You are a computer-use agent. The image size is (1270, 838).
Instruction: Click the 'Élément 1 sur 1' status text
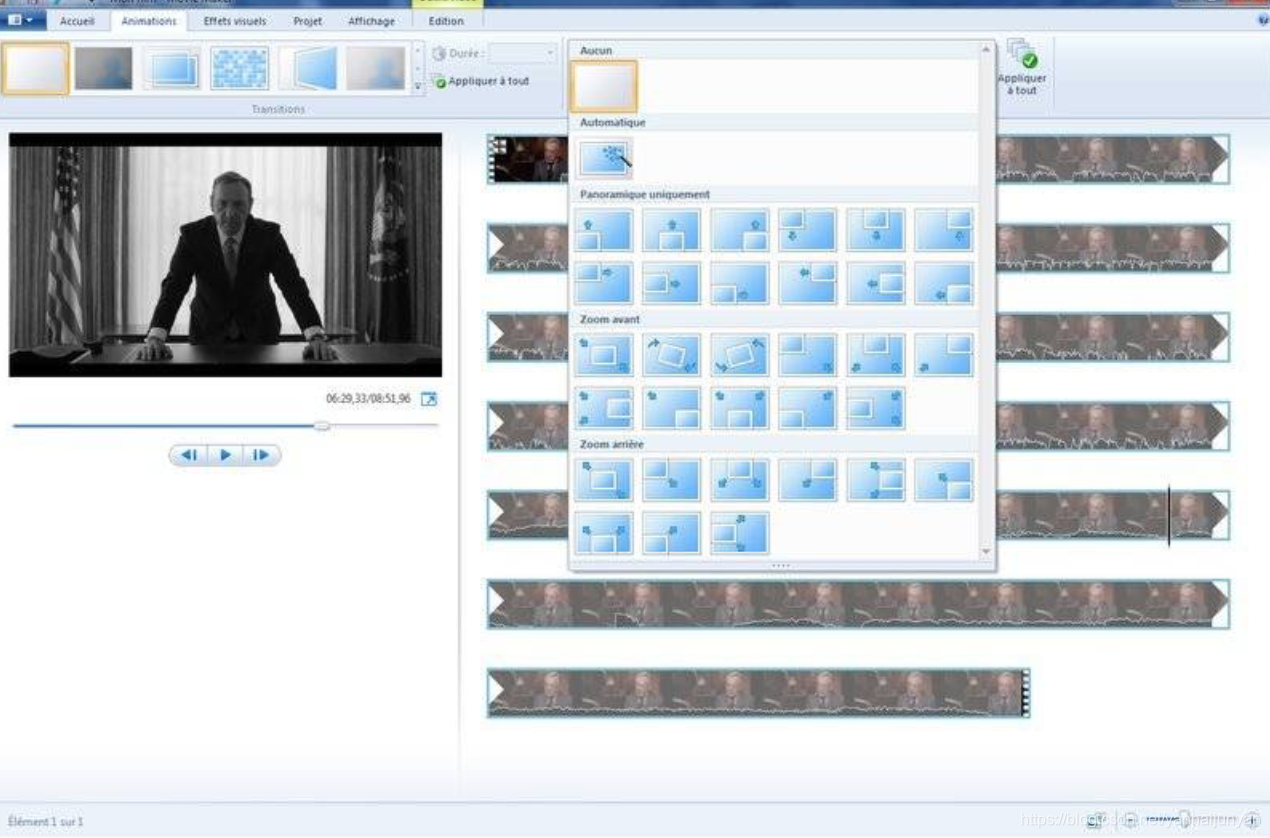pyautogui.click(x=46, y=821)
